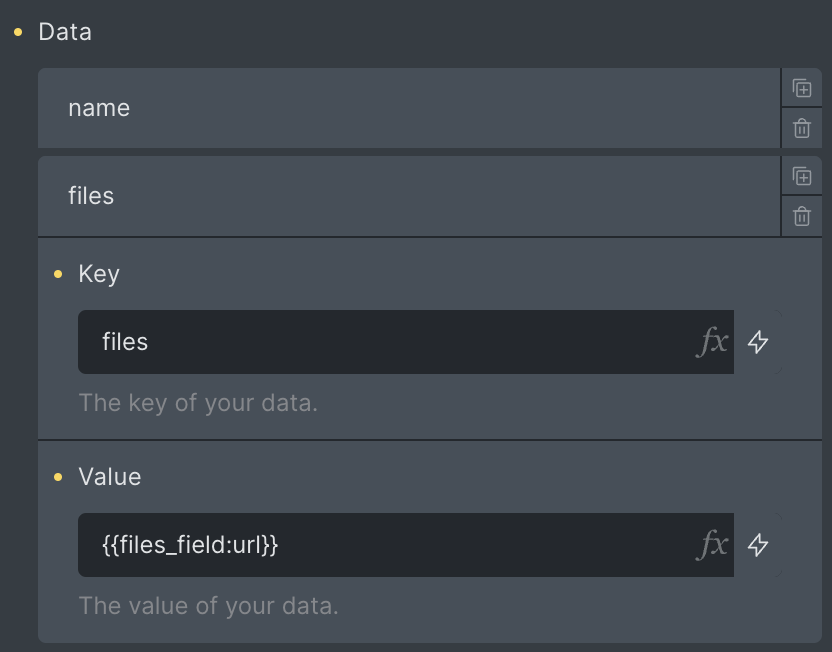Click the yellow dot beside Value

pyautogui.click(x=58, y=477)
